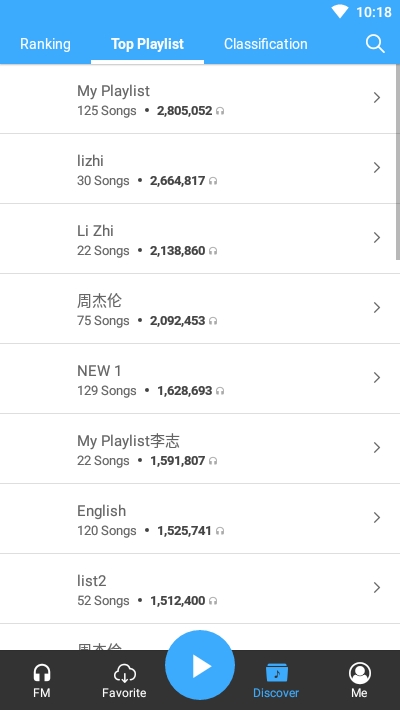Open the Li Zhi playlist with 22 songs
Viewport: 400px width, 710px height.
(198, 239)
